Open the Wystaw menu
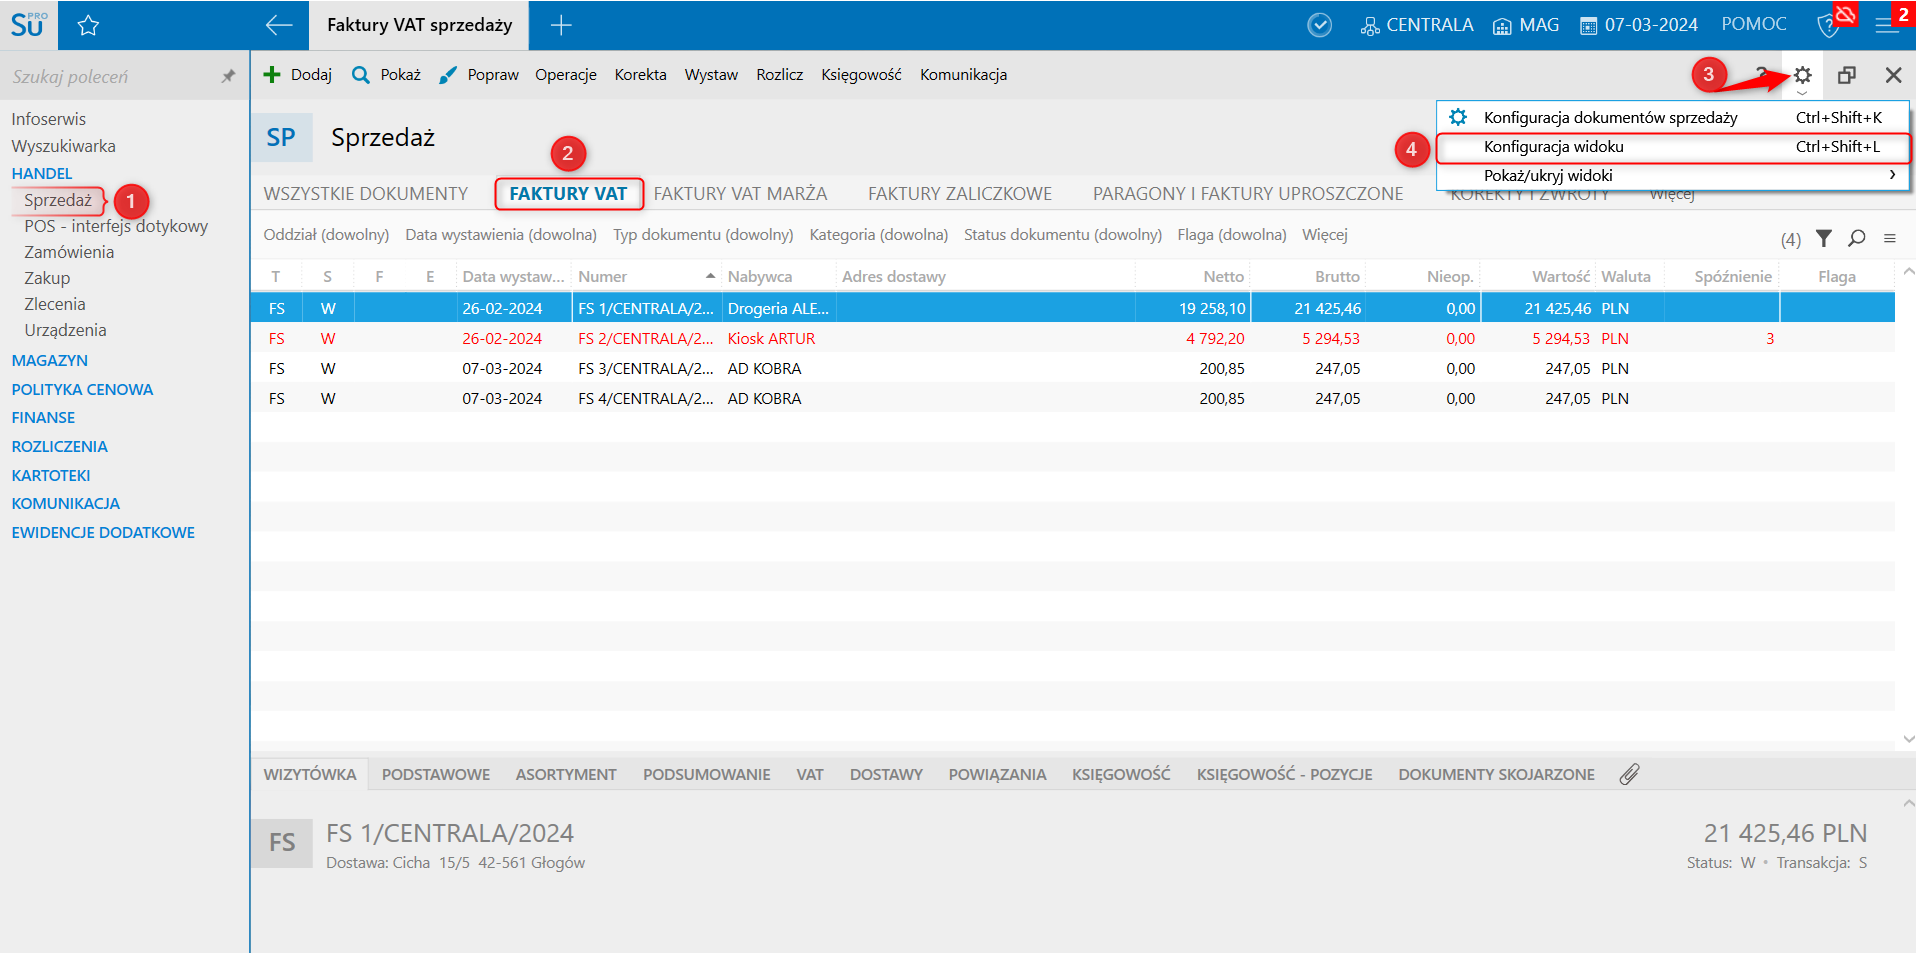Image resolution: width=1916 pixels, height=953 pixels. point(711,75)
